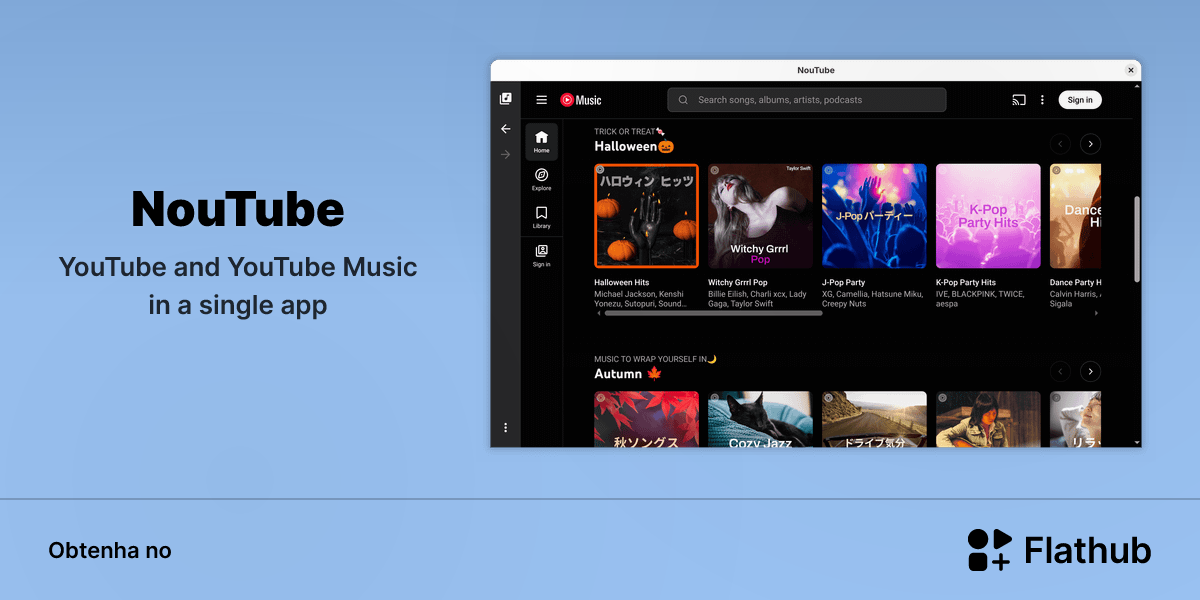1200x600 pixels.
Task: Click the Michael Jackson, Kenshi Yonezu artists text
Action: click(x=641, y=299)
